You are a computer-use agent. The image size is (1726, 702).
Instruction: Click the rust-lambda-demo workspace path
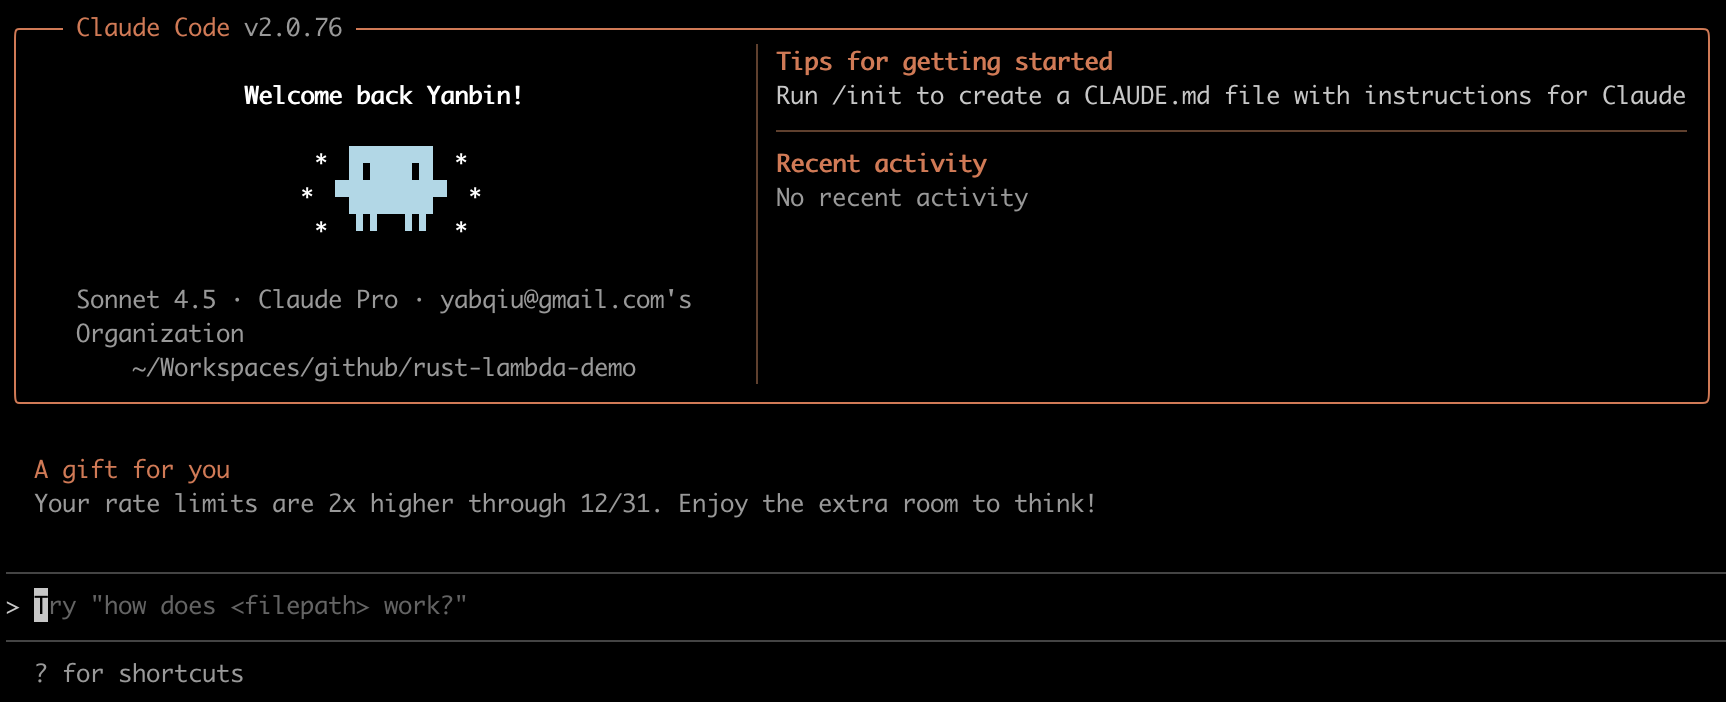384,368
